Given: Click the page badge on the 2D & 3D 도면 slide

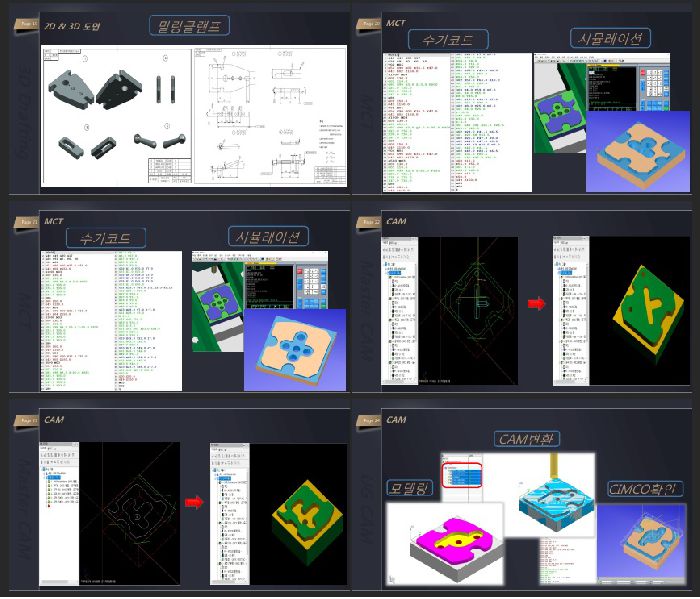Looking at the screenshot, I should (x=26, y=22).
